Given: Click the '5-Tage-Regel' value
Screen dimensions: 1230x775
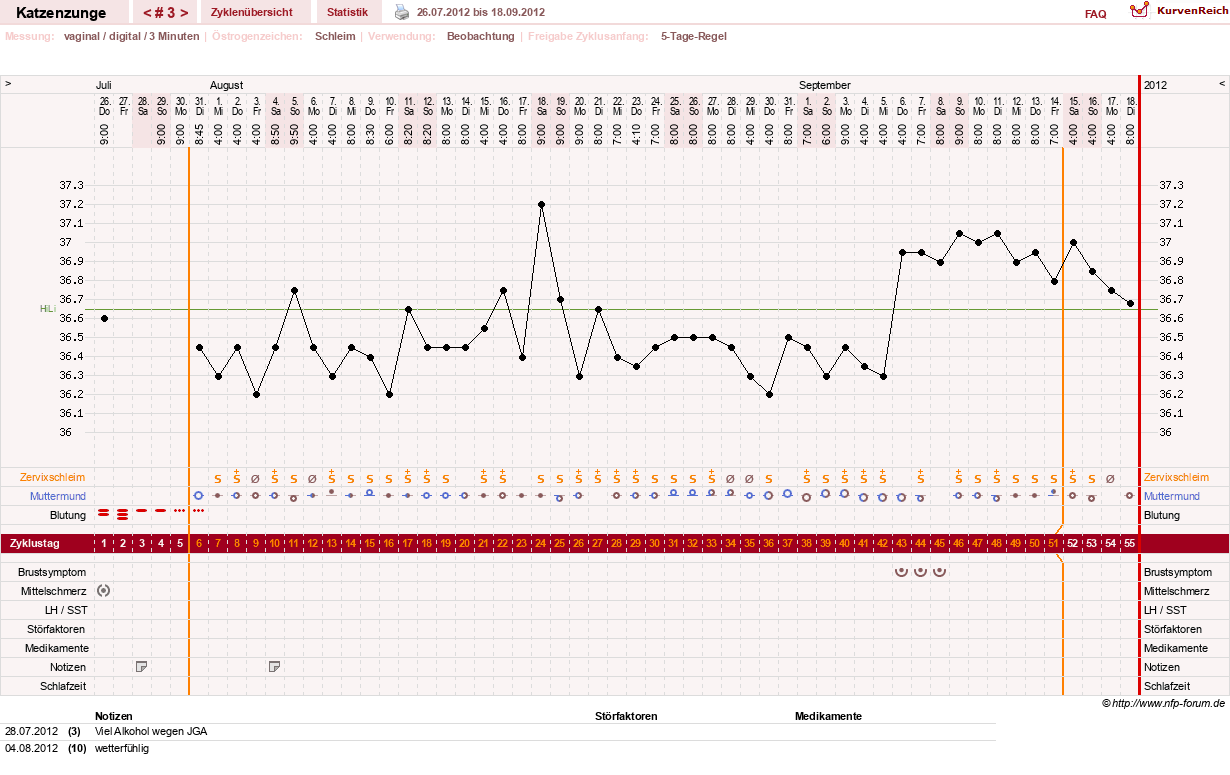Looking at the screenshot, I should (694, 36).
